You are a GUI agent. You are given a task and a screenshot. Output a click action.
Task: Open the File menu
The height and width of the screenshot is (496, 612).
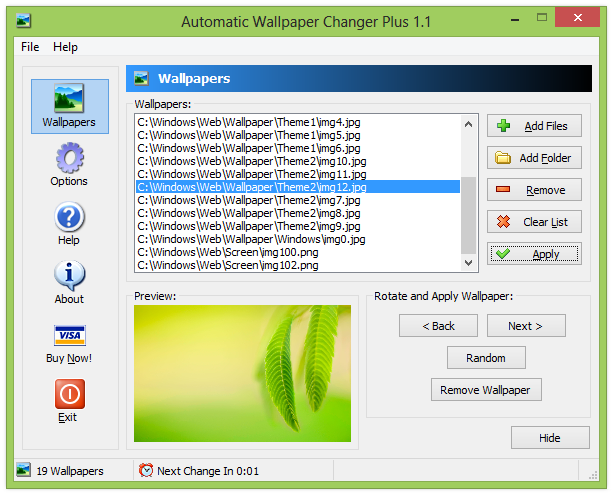(x=30, y=47)
